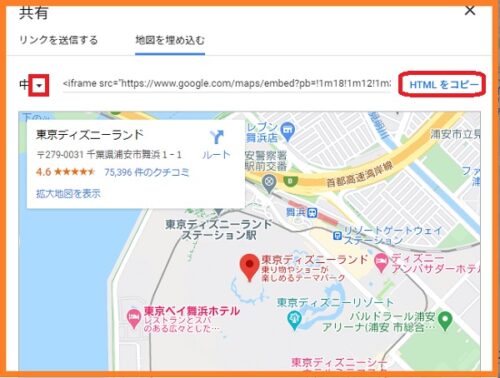500x378 pixels.
Task: Open 拡大地図を表示 link
Action: coord(68,193)
